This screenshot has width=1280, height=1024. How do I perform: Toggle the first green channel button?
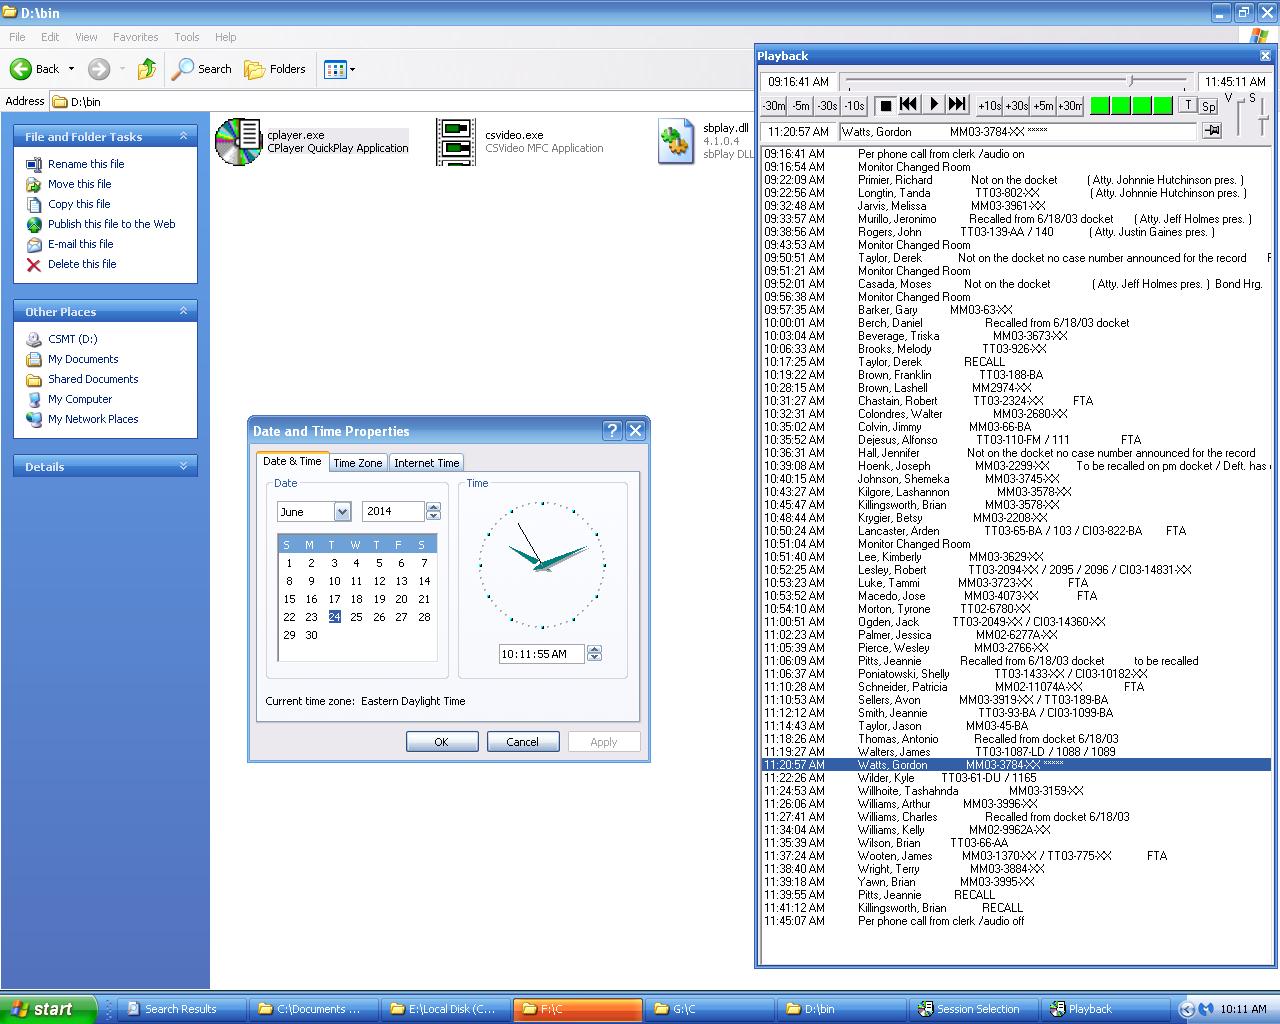pos(1099,105)
